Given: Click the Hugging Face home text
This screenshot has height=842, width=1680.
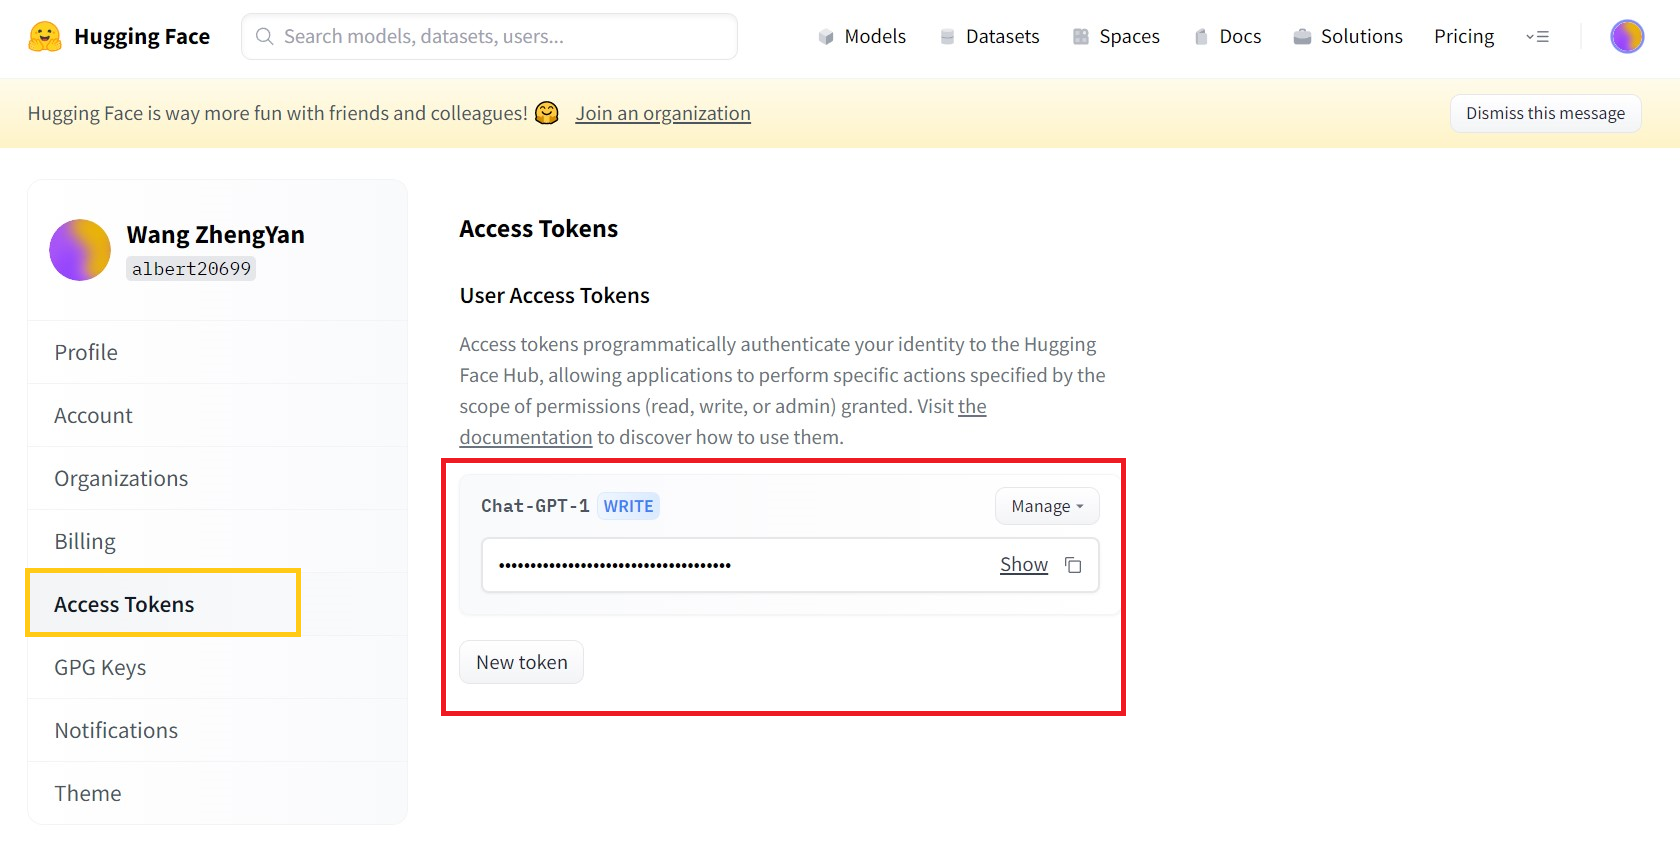Looking at the screenshot, I should point(142,37).
